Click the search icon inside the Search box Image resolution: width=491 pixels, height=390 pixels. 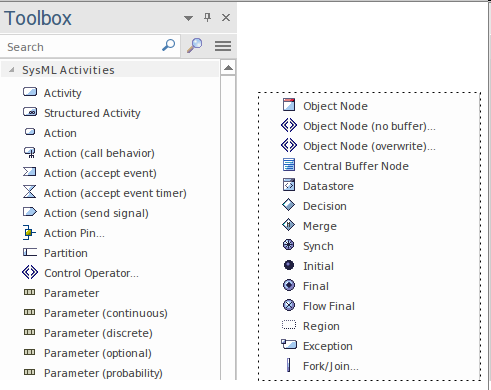point(169,45)
